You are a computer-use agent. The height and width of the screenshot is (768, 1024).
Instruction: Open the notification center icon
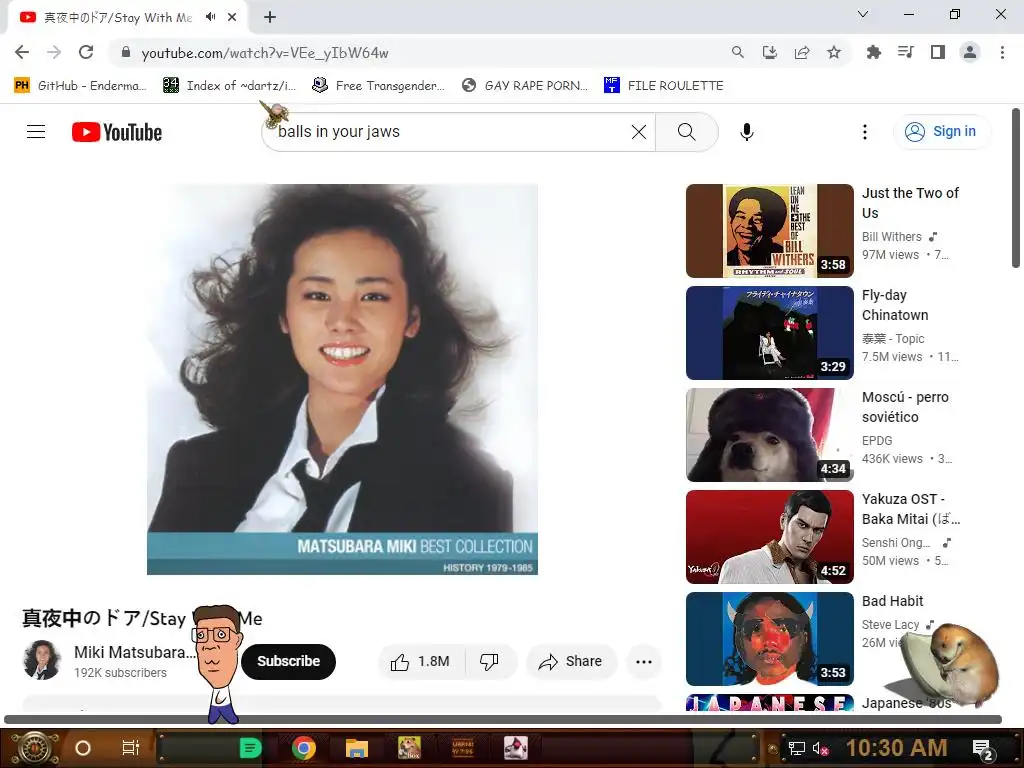click(x=983, y=749)
